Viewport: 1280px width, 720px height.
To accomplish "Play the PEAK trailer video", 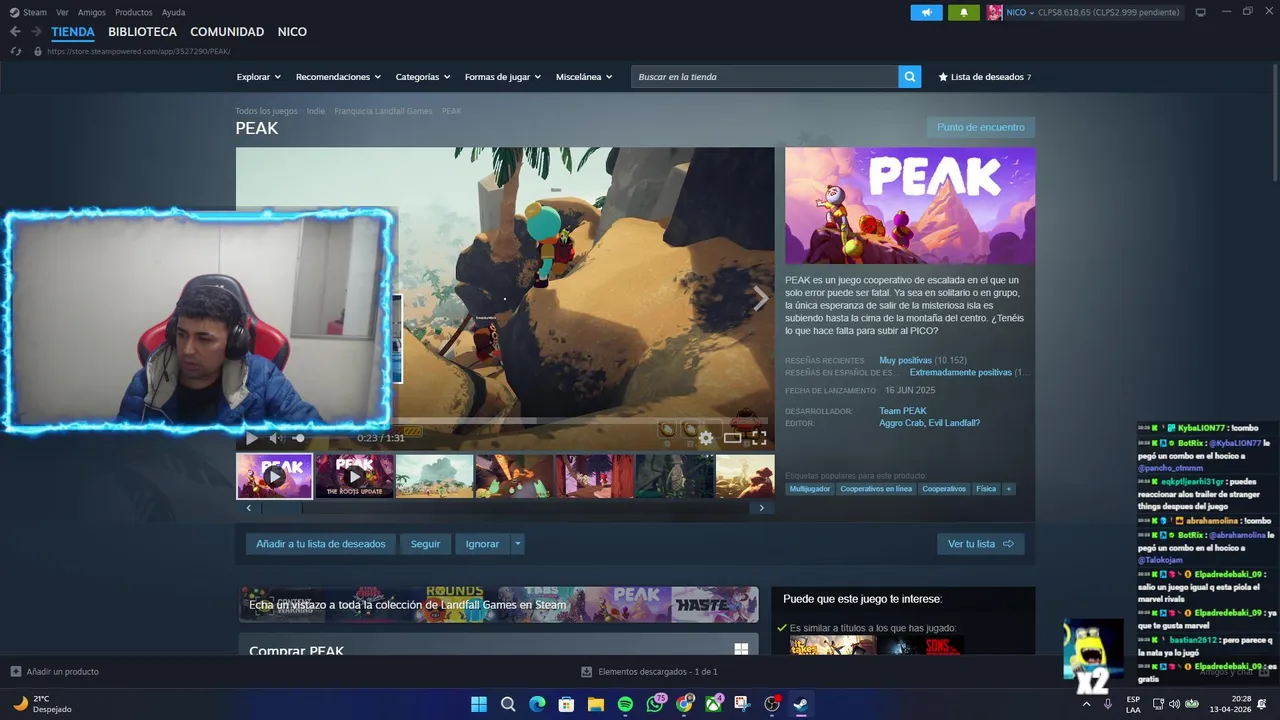I will click(x=251, y=438).
